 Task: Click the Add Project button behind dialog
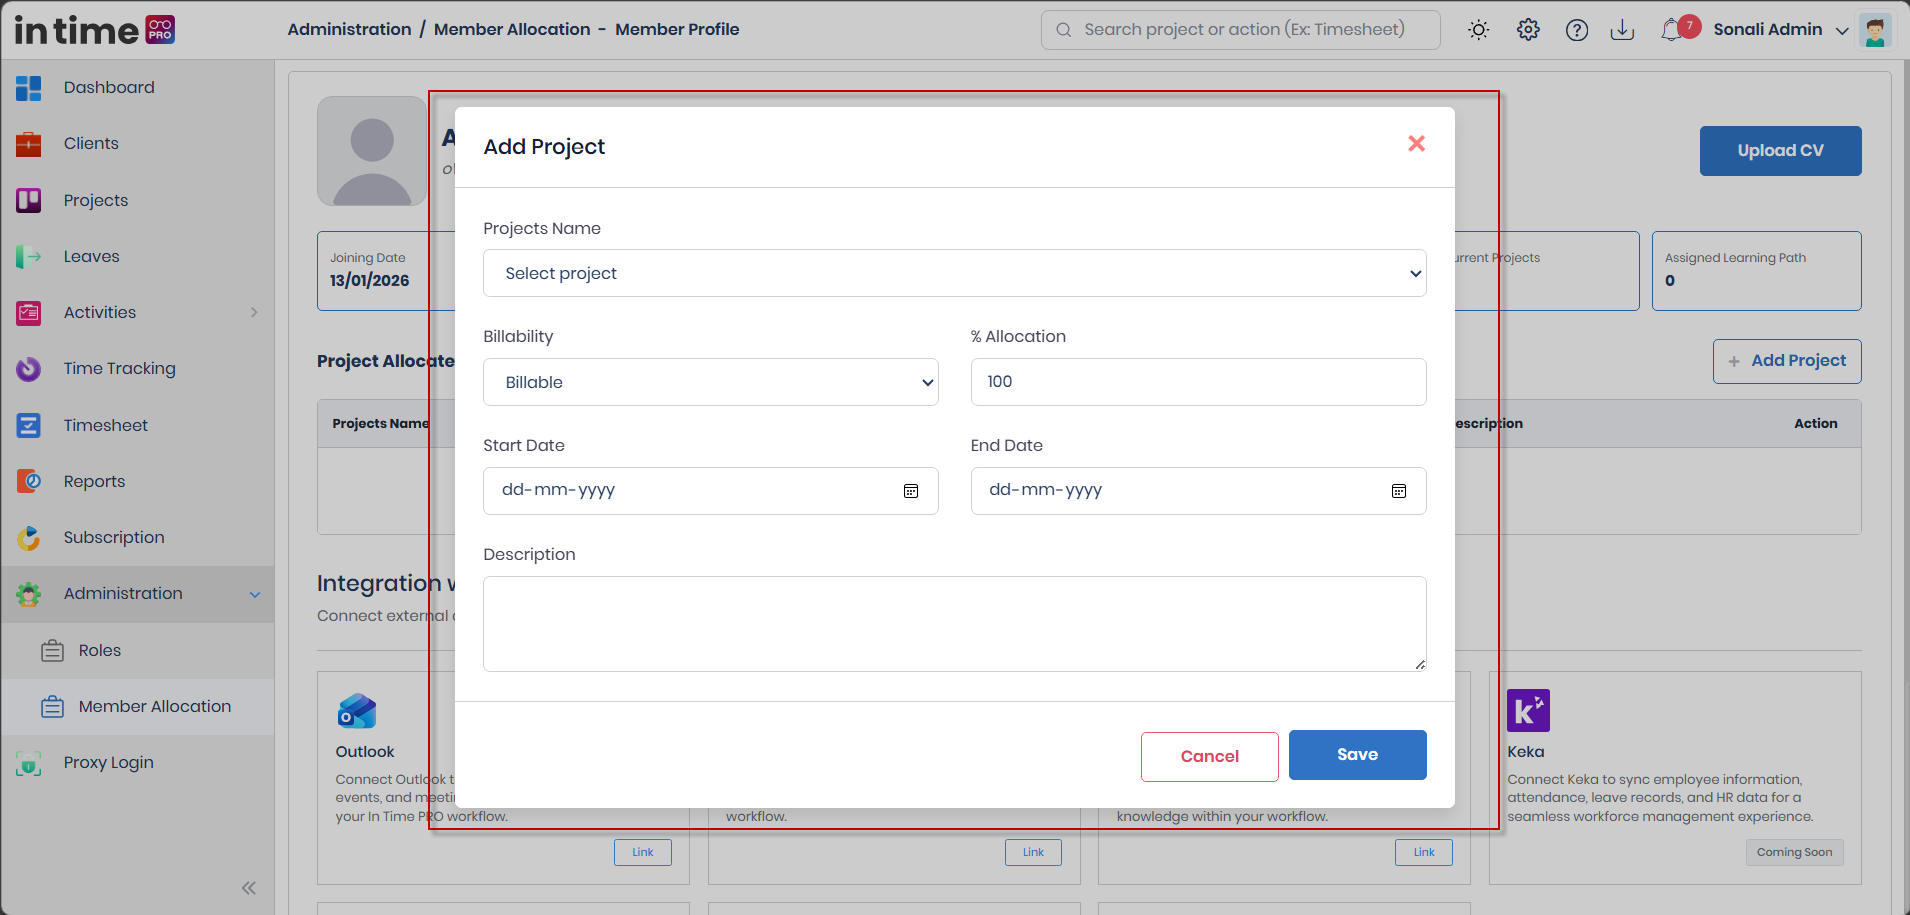(1787, 361)
